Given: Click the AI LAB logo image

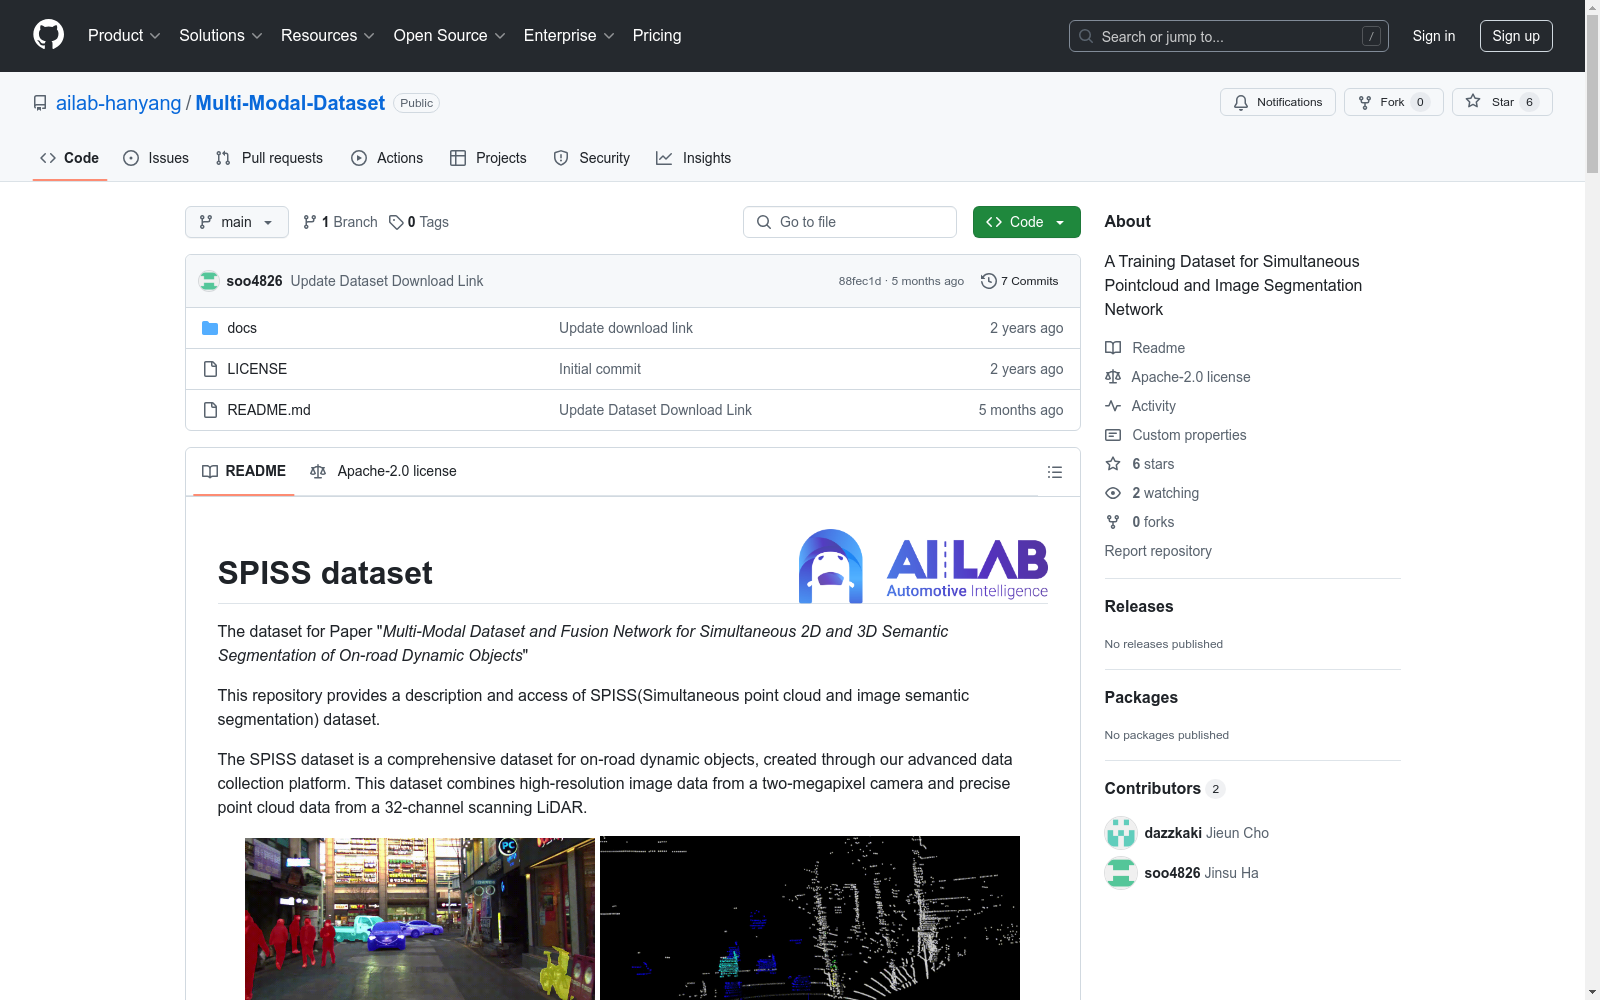Looking at the screenshot, I should pyautogui.click(x=923, y=566).
